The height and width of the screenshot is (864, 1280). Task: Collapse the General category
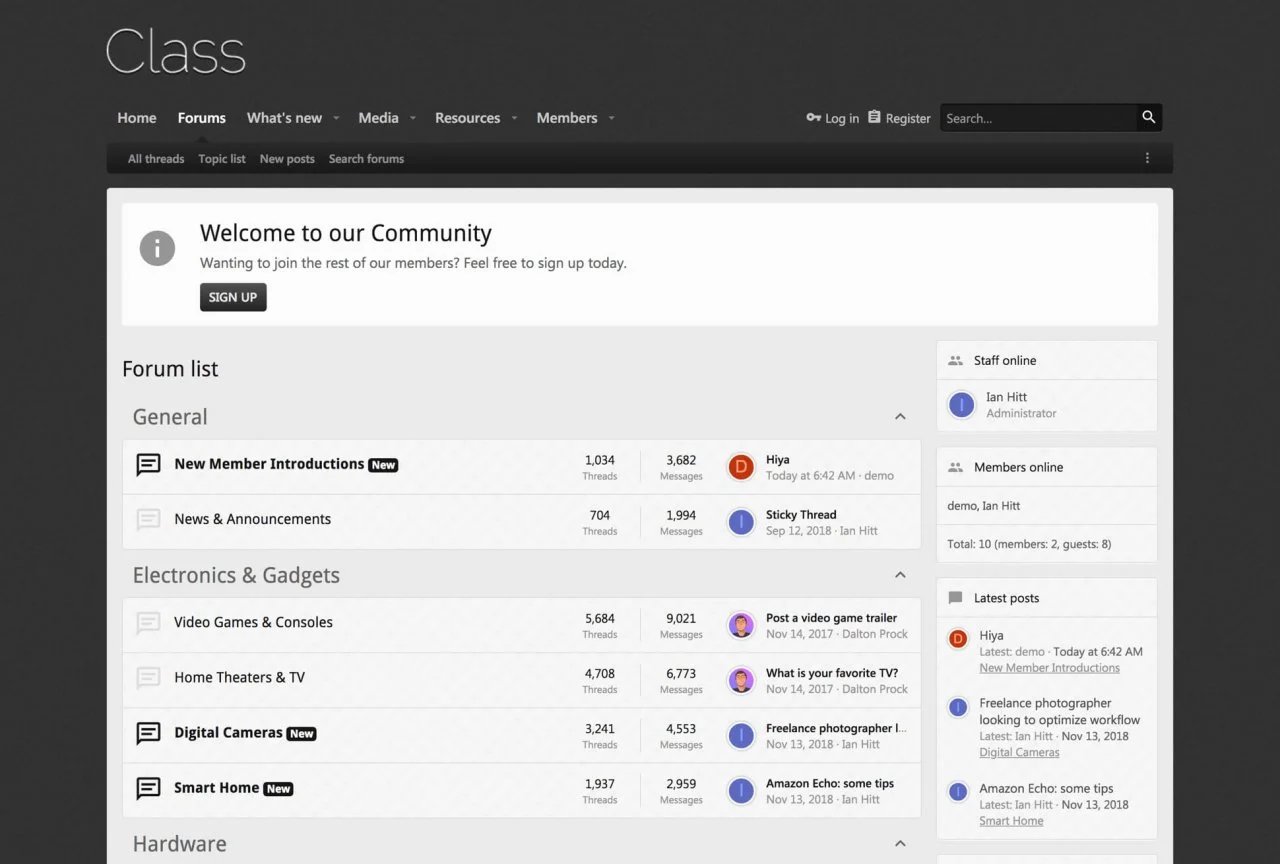tap(900, 417)
